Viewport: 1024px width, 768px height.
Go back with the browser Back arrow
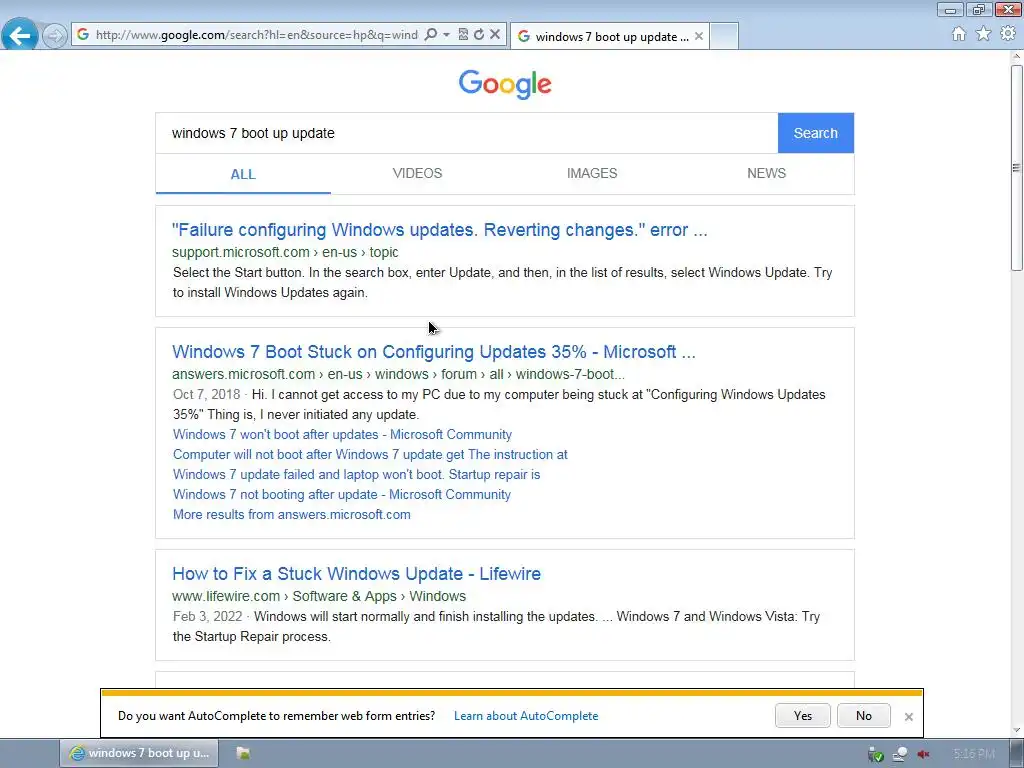[x=20, y=35]
